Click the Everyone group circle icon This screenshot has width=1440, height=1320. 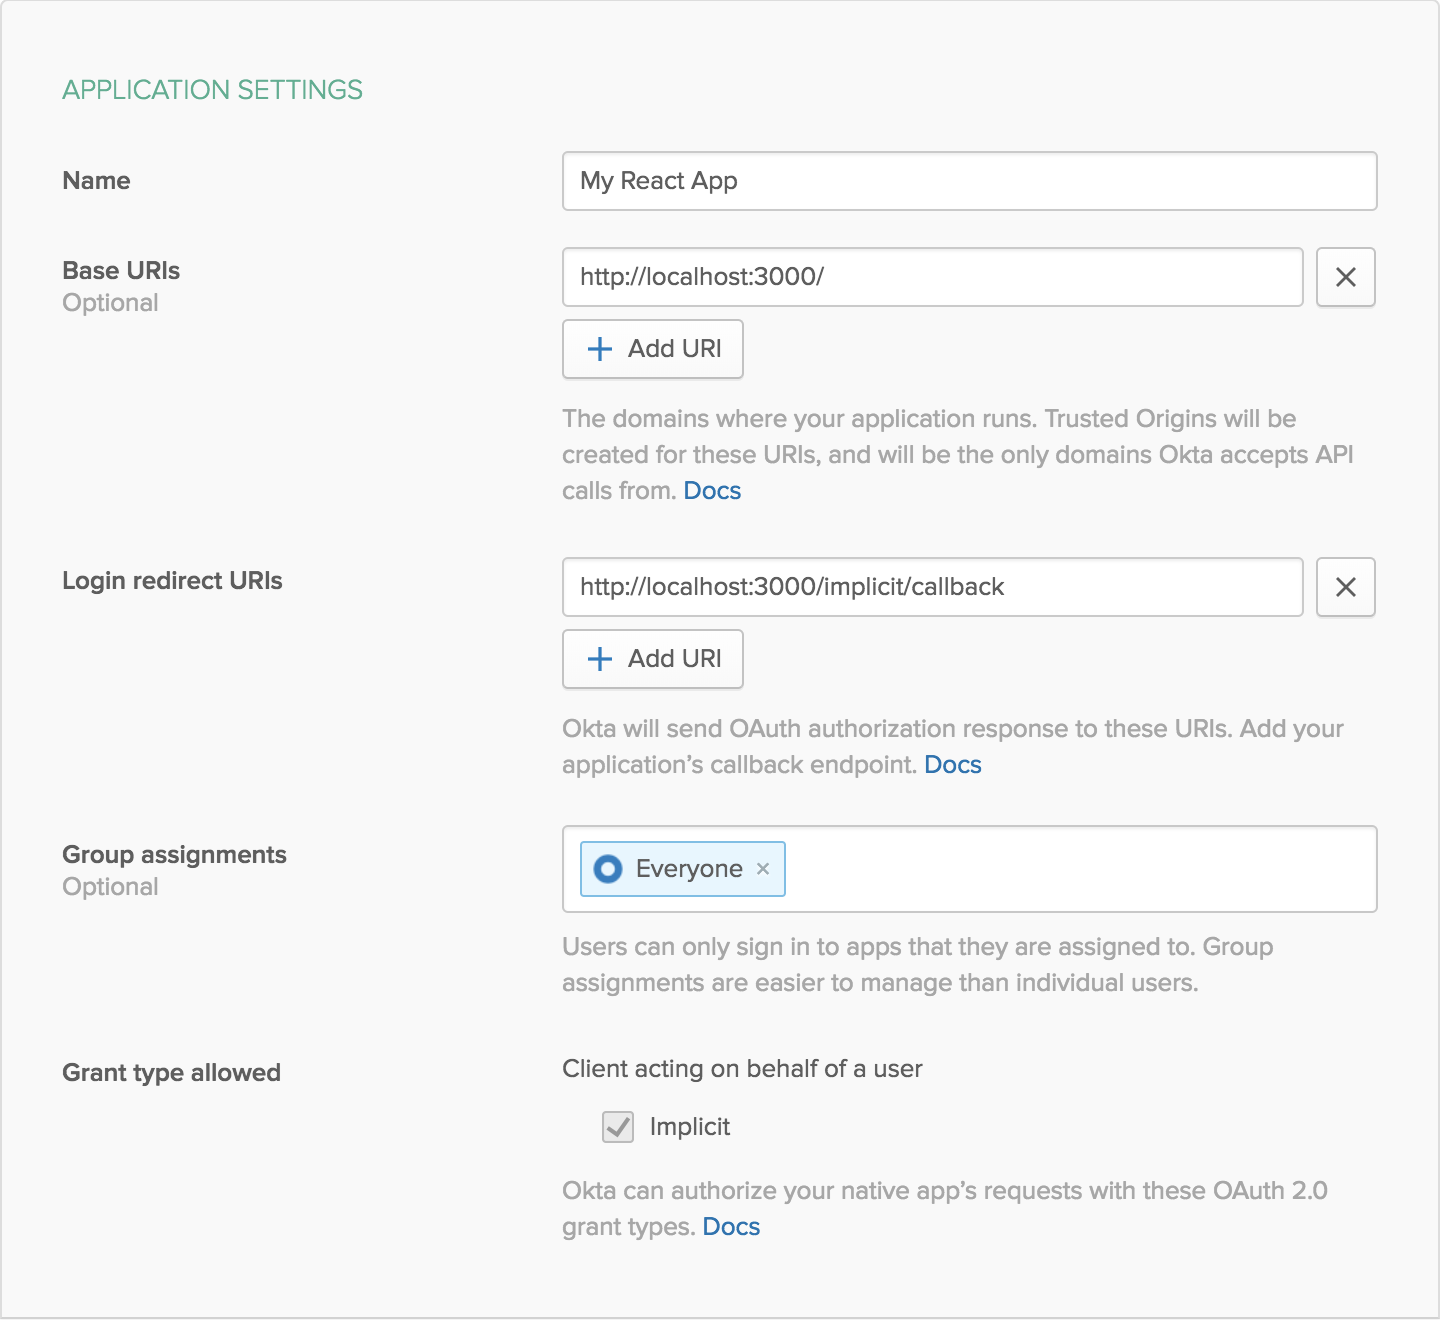click(x=608, y=869)
